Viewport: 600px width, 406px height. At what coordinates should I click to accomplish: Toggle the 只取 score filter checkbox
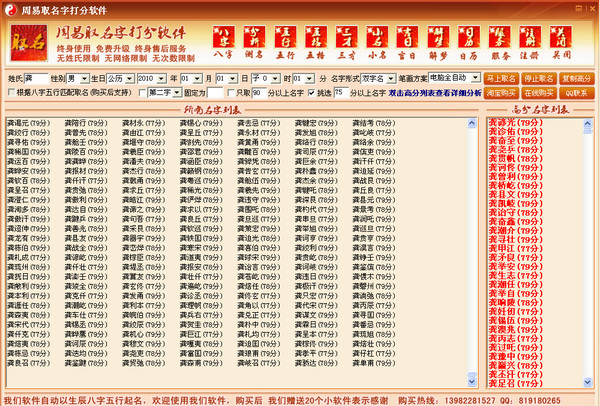point(245,92)
